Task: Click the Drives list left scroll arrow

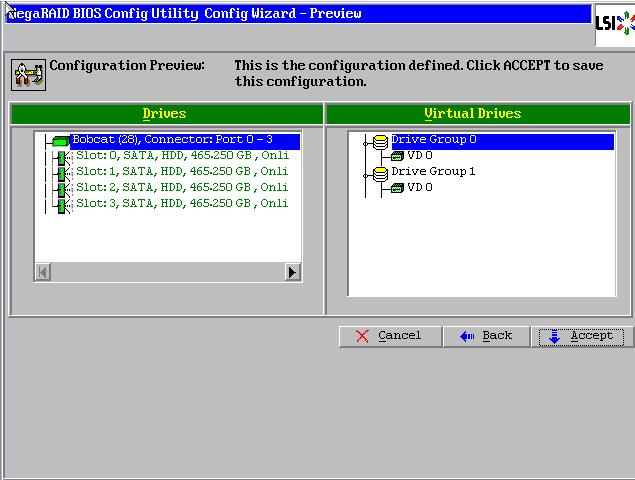Action: click(43, 272)
